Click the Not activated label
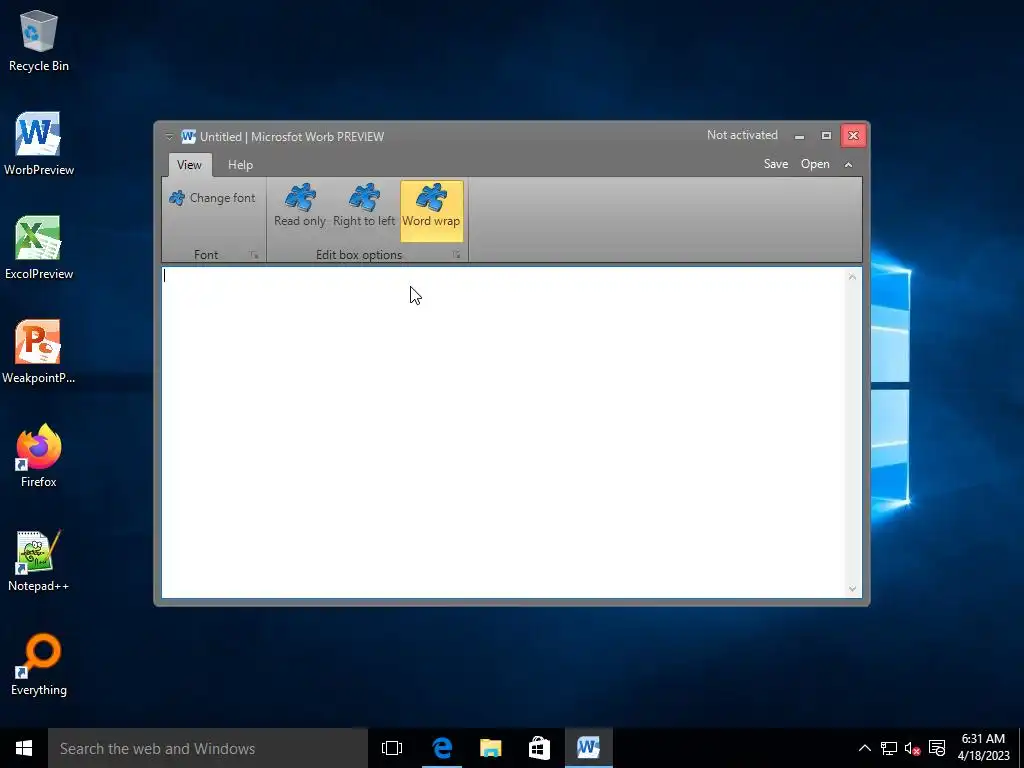Image resolution: width=1024 pixels, height=768 pixels. tap(742, 135)
